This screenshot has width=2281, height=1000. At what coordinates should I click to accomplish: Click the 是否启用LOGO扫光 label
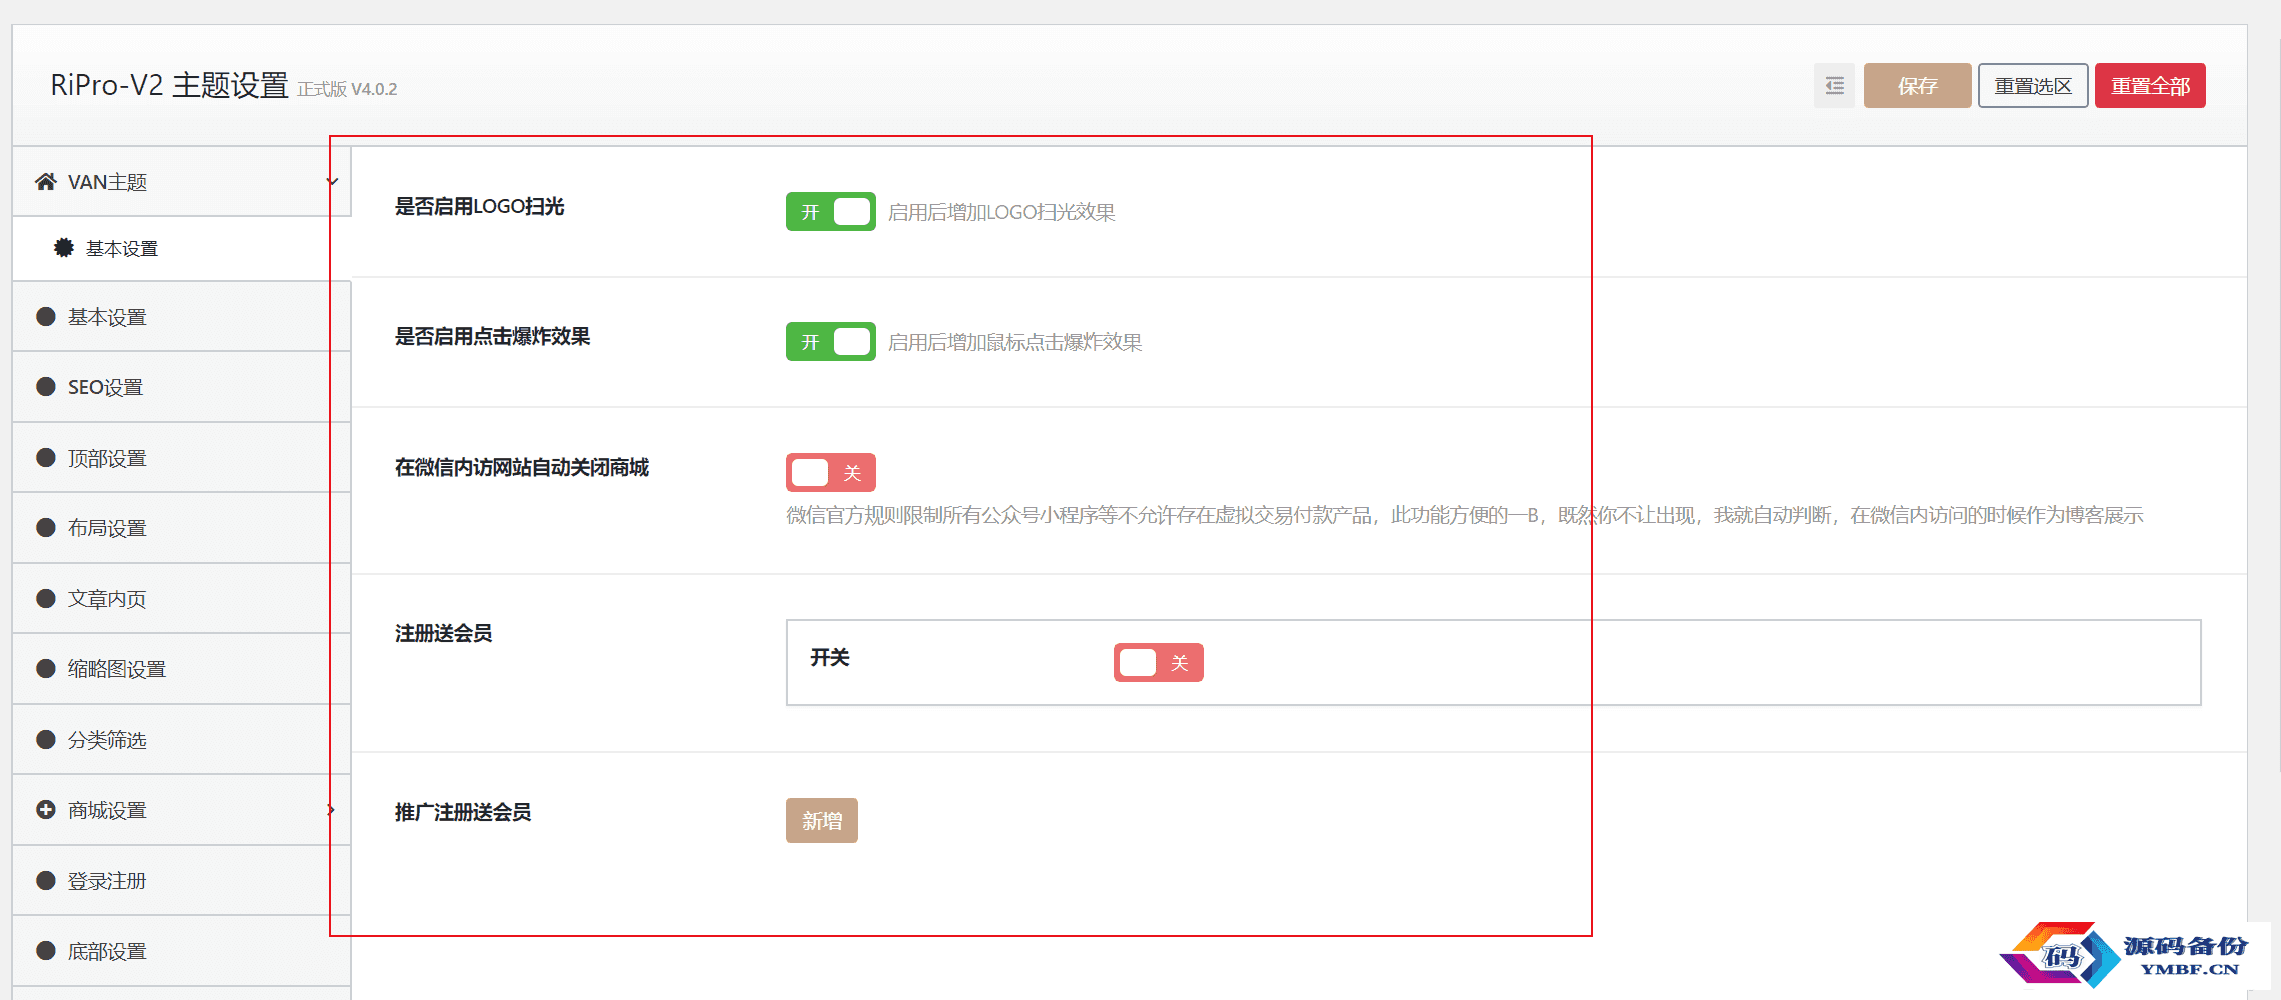point(480,207)
